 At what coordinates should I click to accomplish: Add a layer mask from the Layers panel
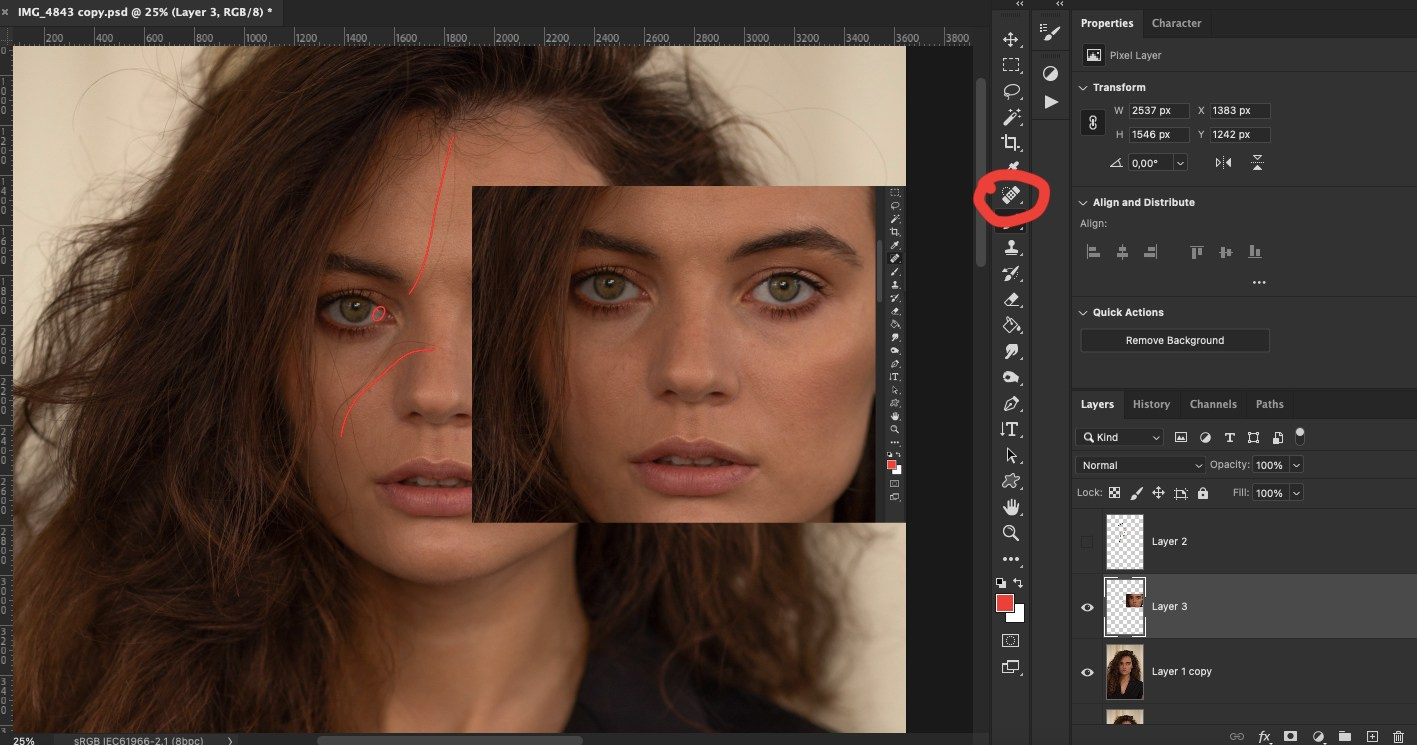click(1291, 737)
